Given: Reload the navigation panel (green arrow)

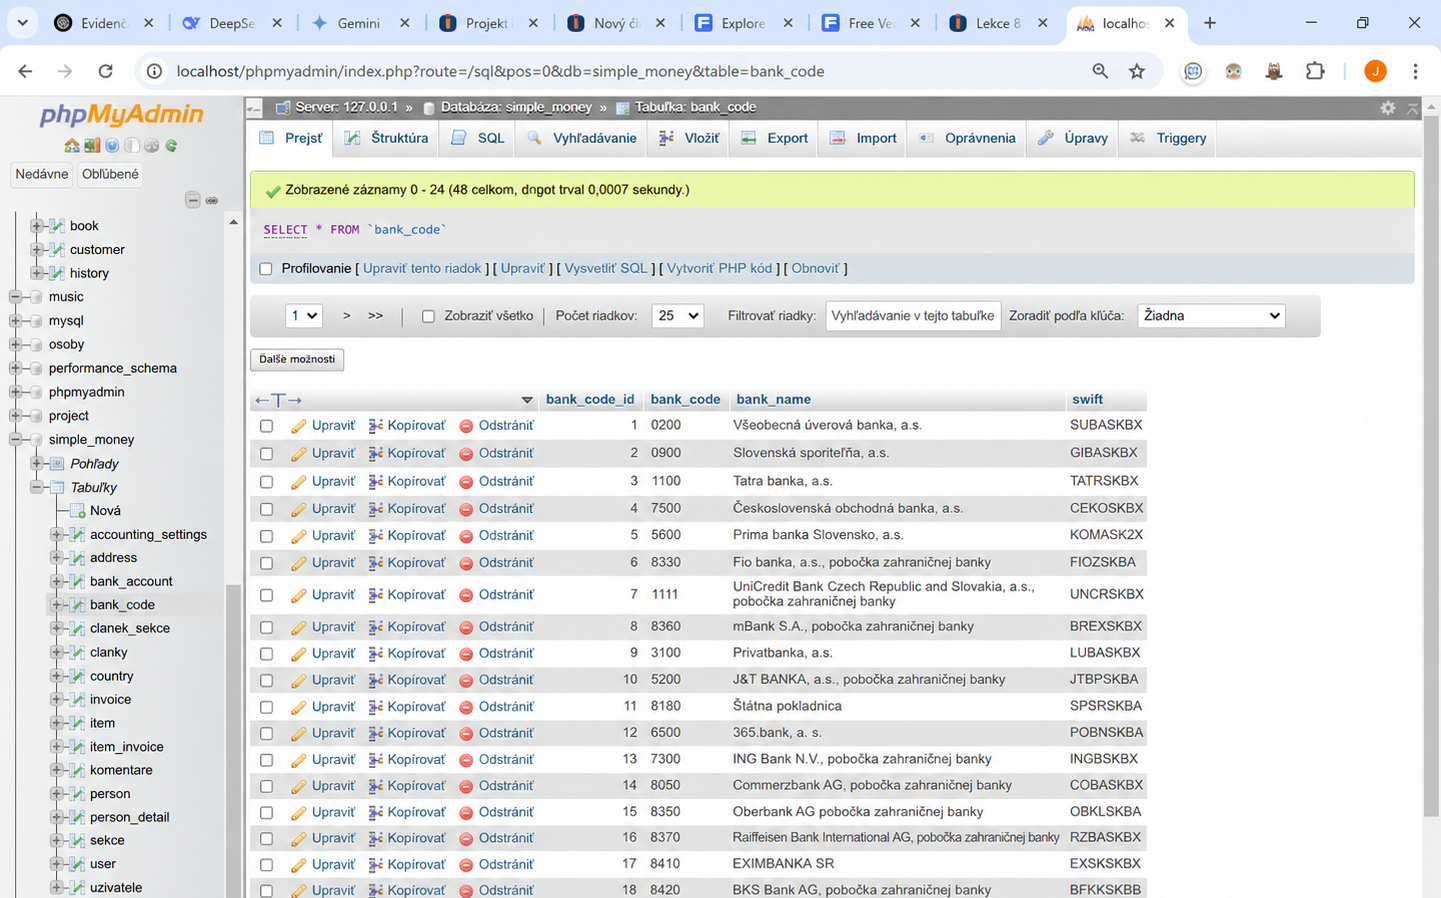Looking at the screenshot, I should coord(172,146).
